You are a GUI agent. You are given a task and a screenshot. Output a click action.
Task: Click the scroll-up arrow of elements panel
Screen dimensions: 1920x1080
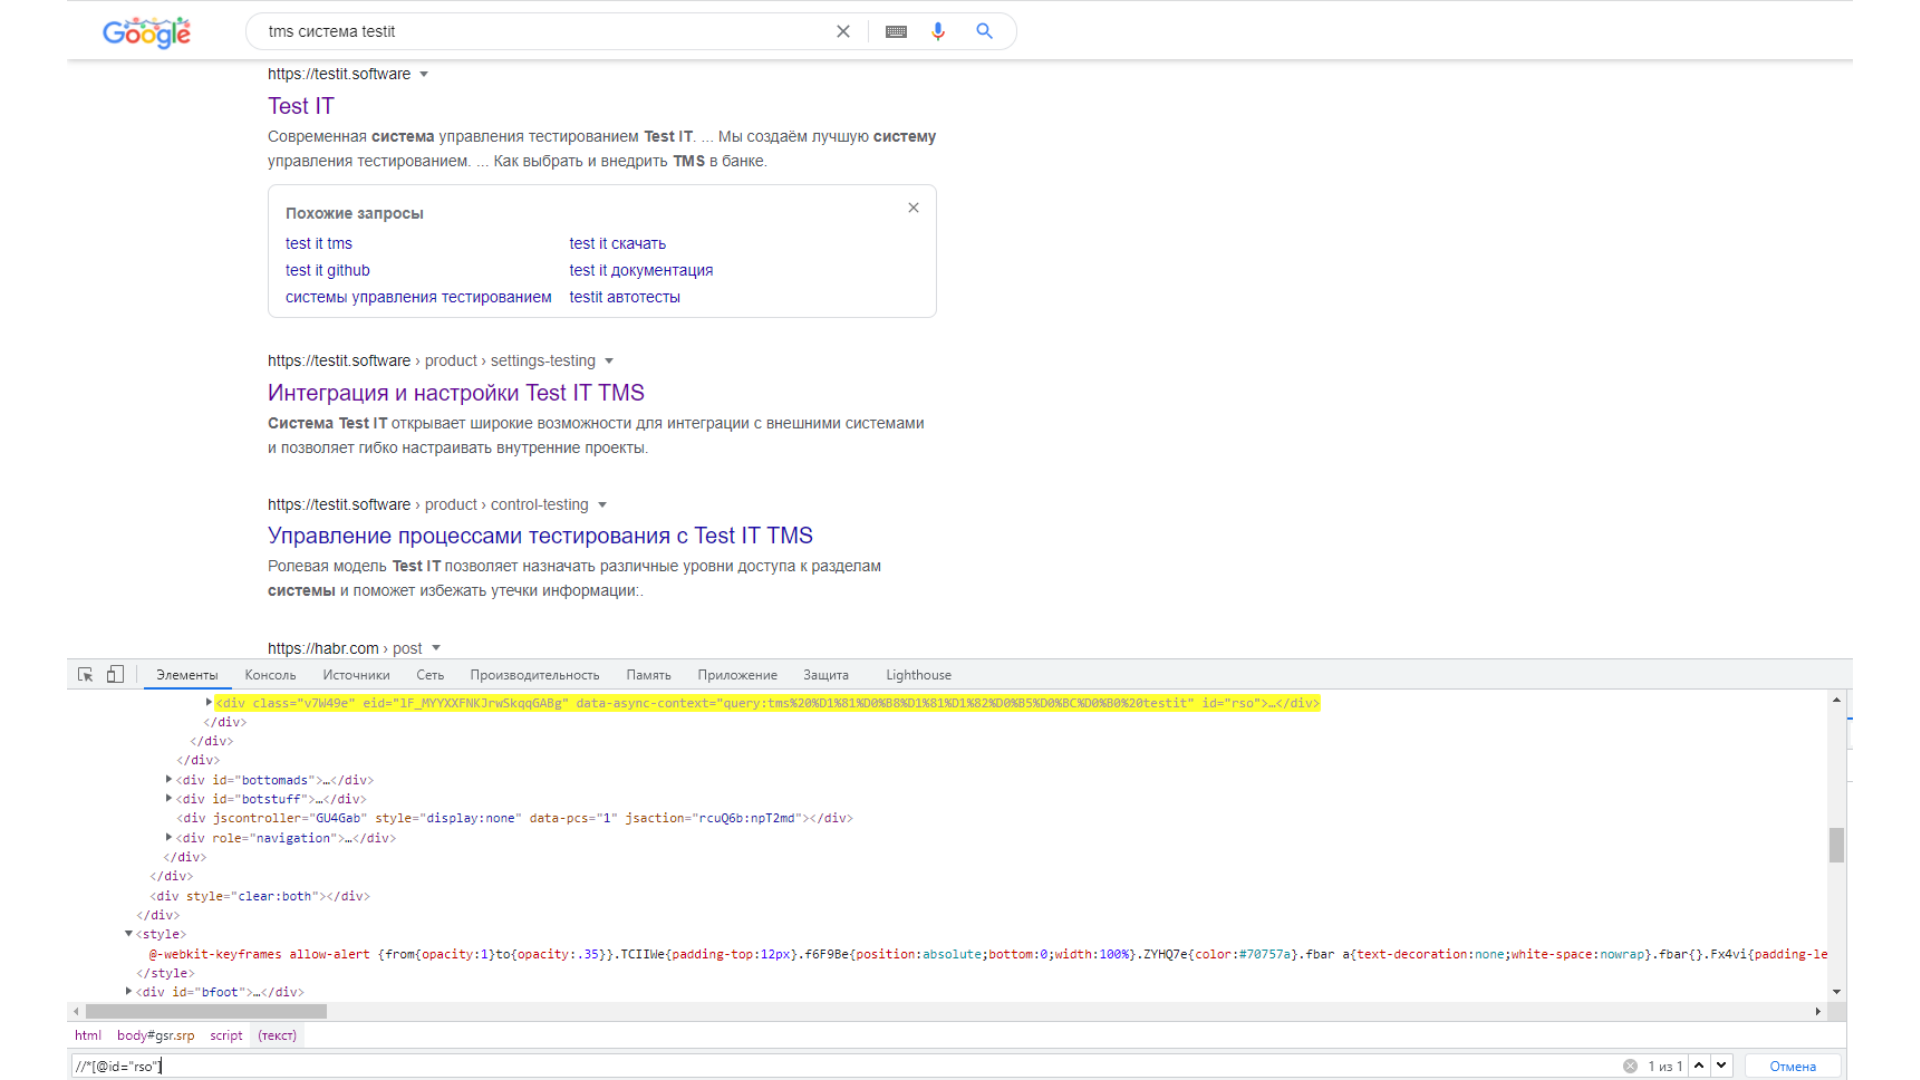1837,700
